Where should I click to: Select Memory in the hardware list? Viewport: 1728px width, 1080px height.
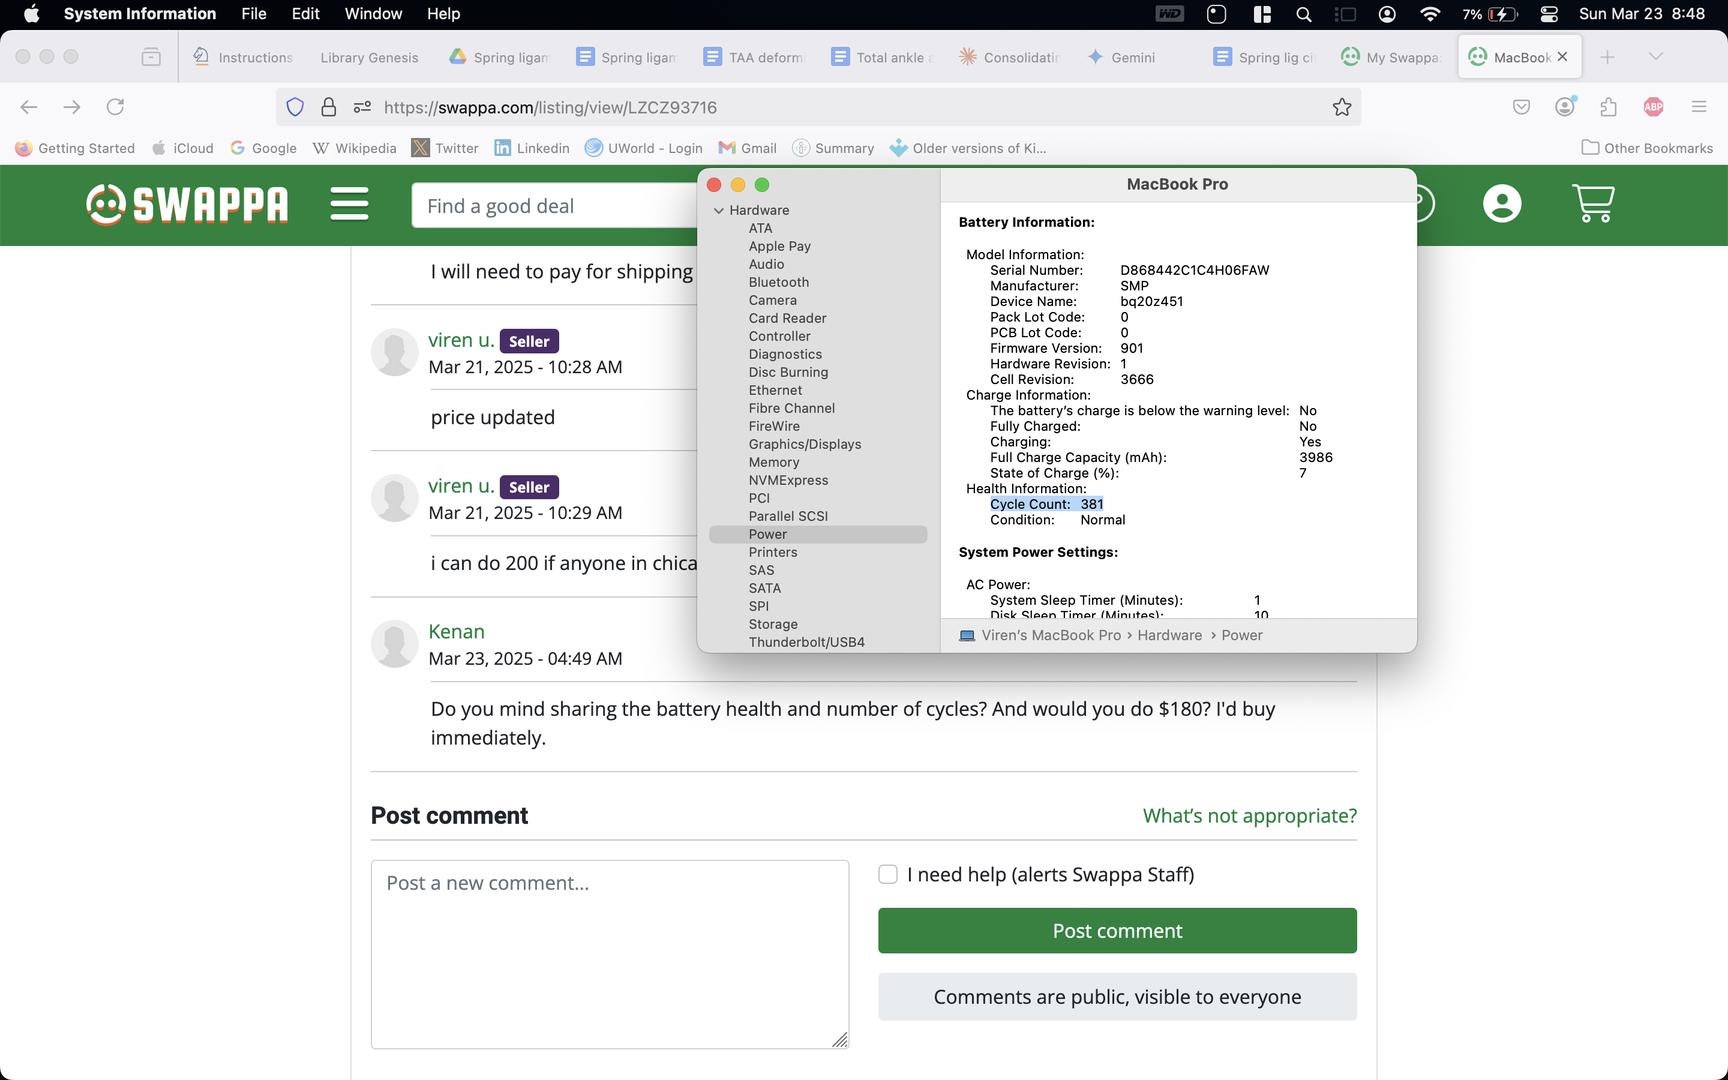click(773, 462)
